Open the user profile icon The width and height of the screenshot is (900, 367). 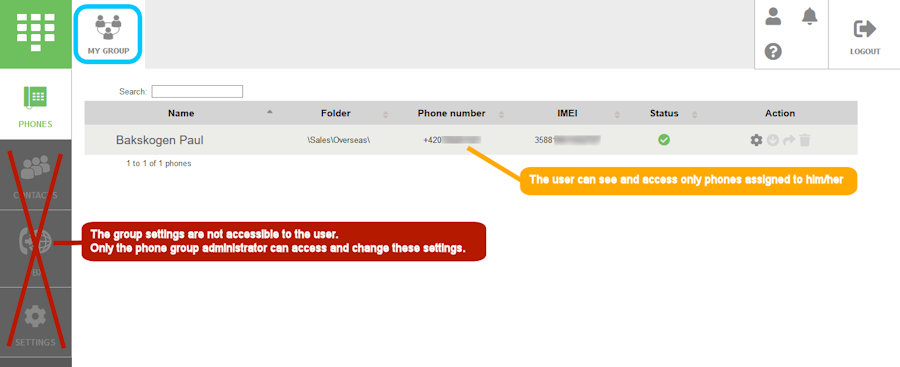(x=773, y=17)
